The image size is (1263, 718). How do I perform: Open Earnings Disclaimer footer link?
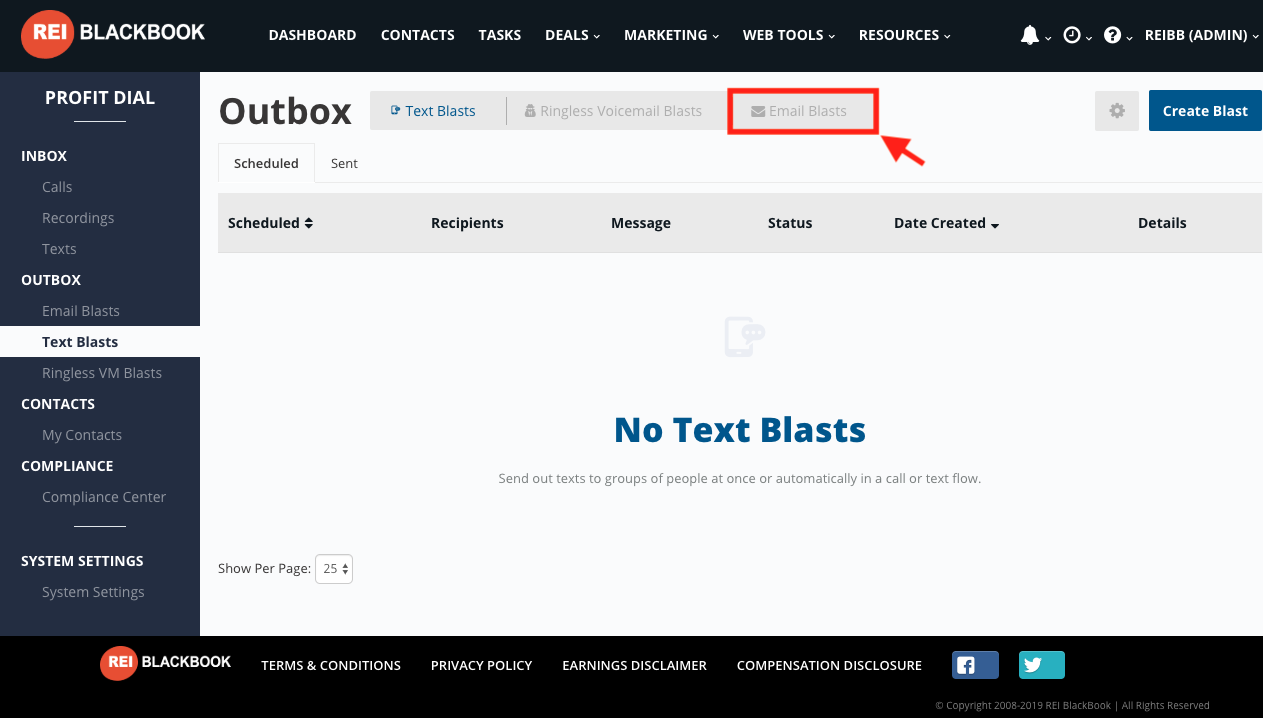[x=634, y=665]
